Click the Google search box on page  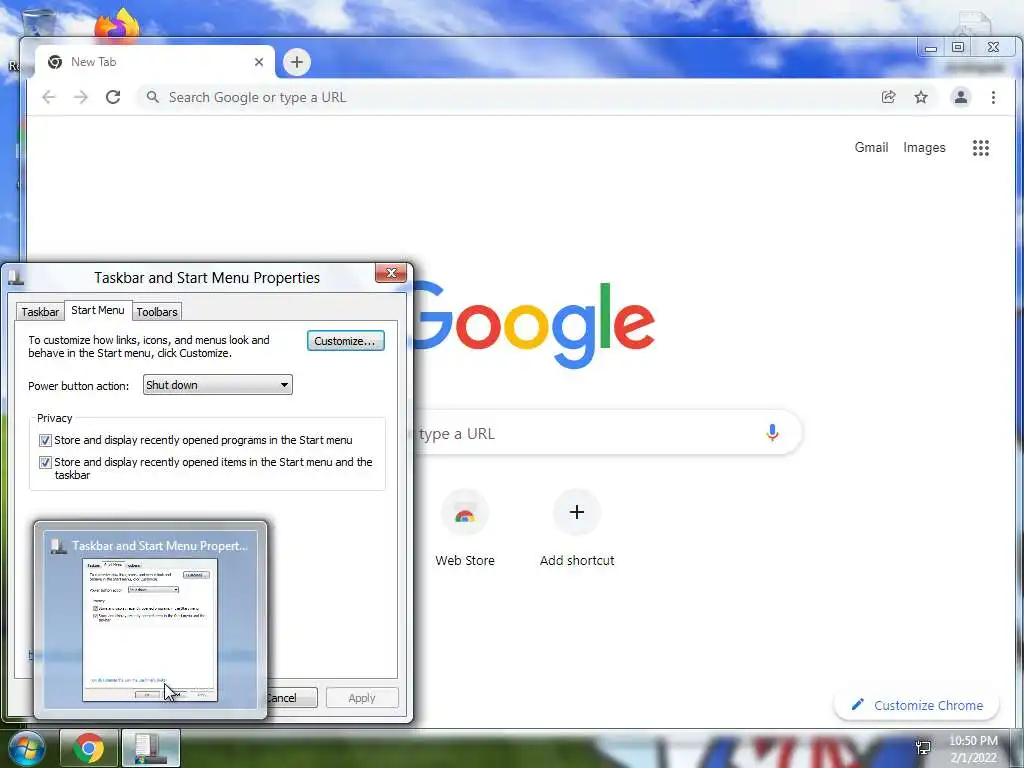607,432
